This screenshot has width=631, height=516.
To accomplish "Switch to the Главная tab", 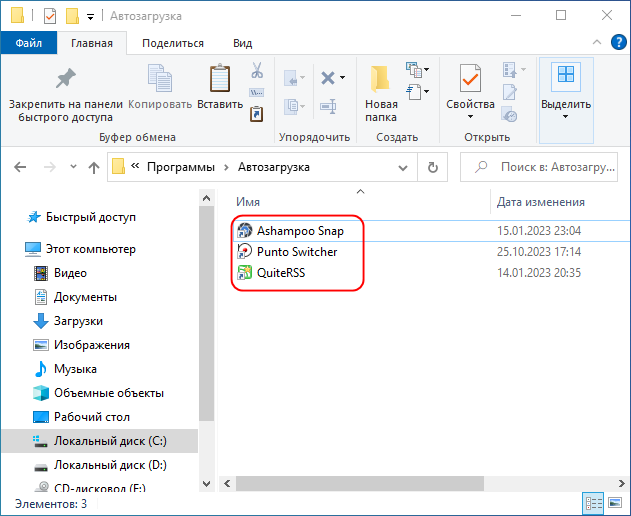I will 92,43.
